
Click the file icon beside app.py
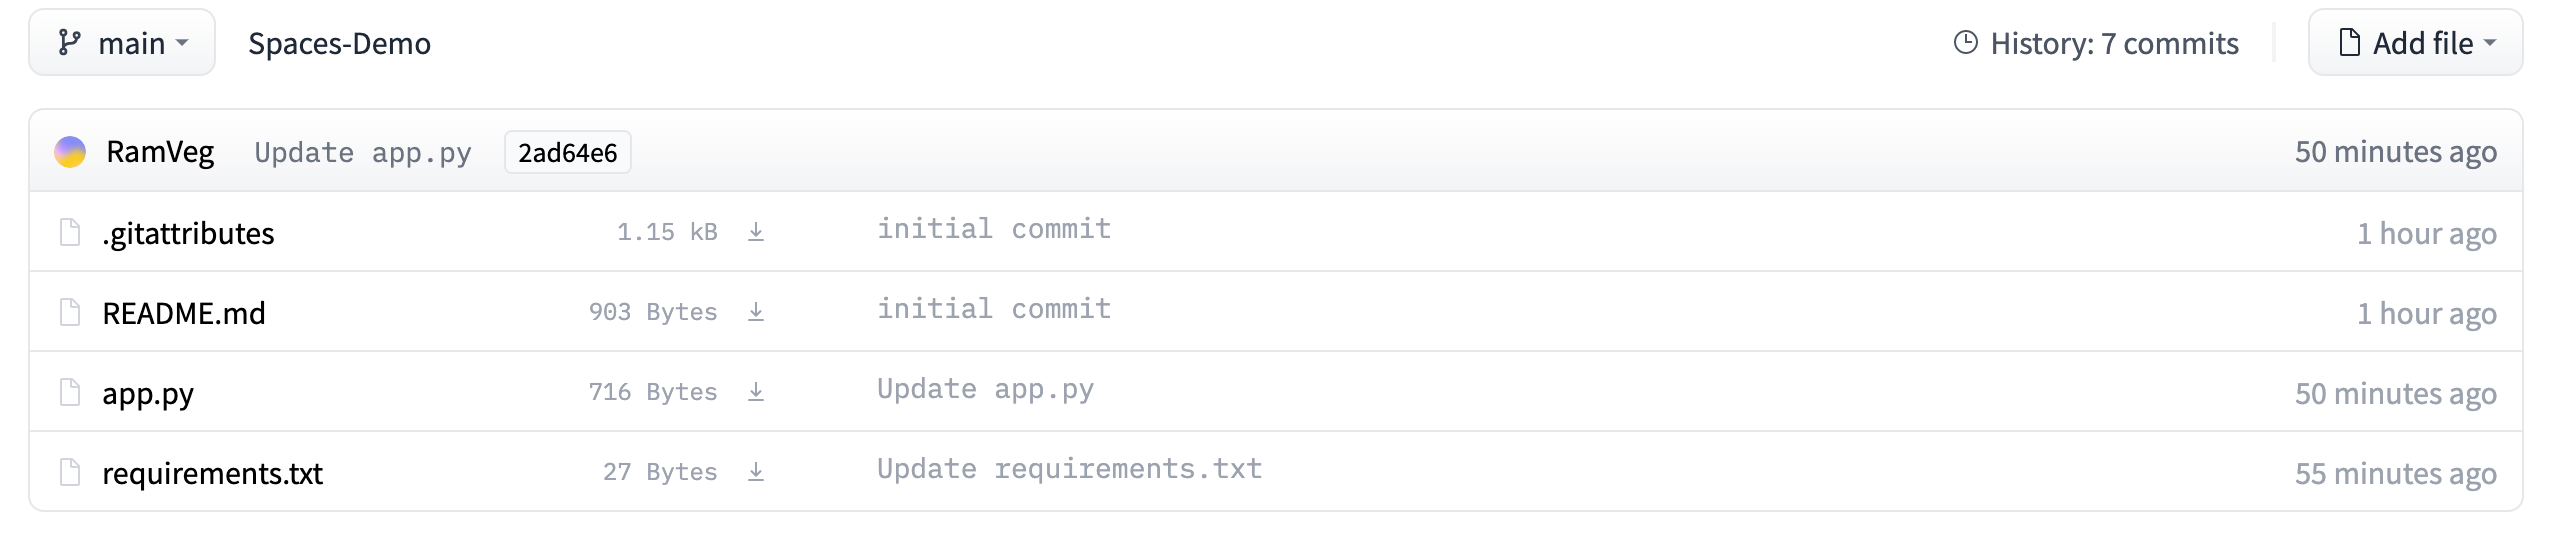click(70, 392)
